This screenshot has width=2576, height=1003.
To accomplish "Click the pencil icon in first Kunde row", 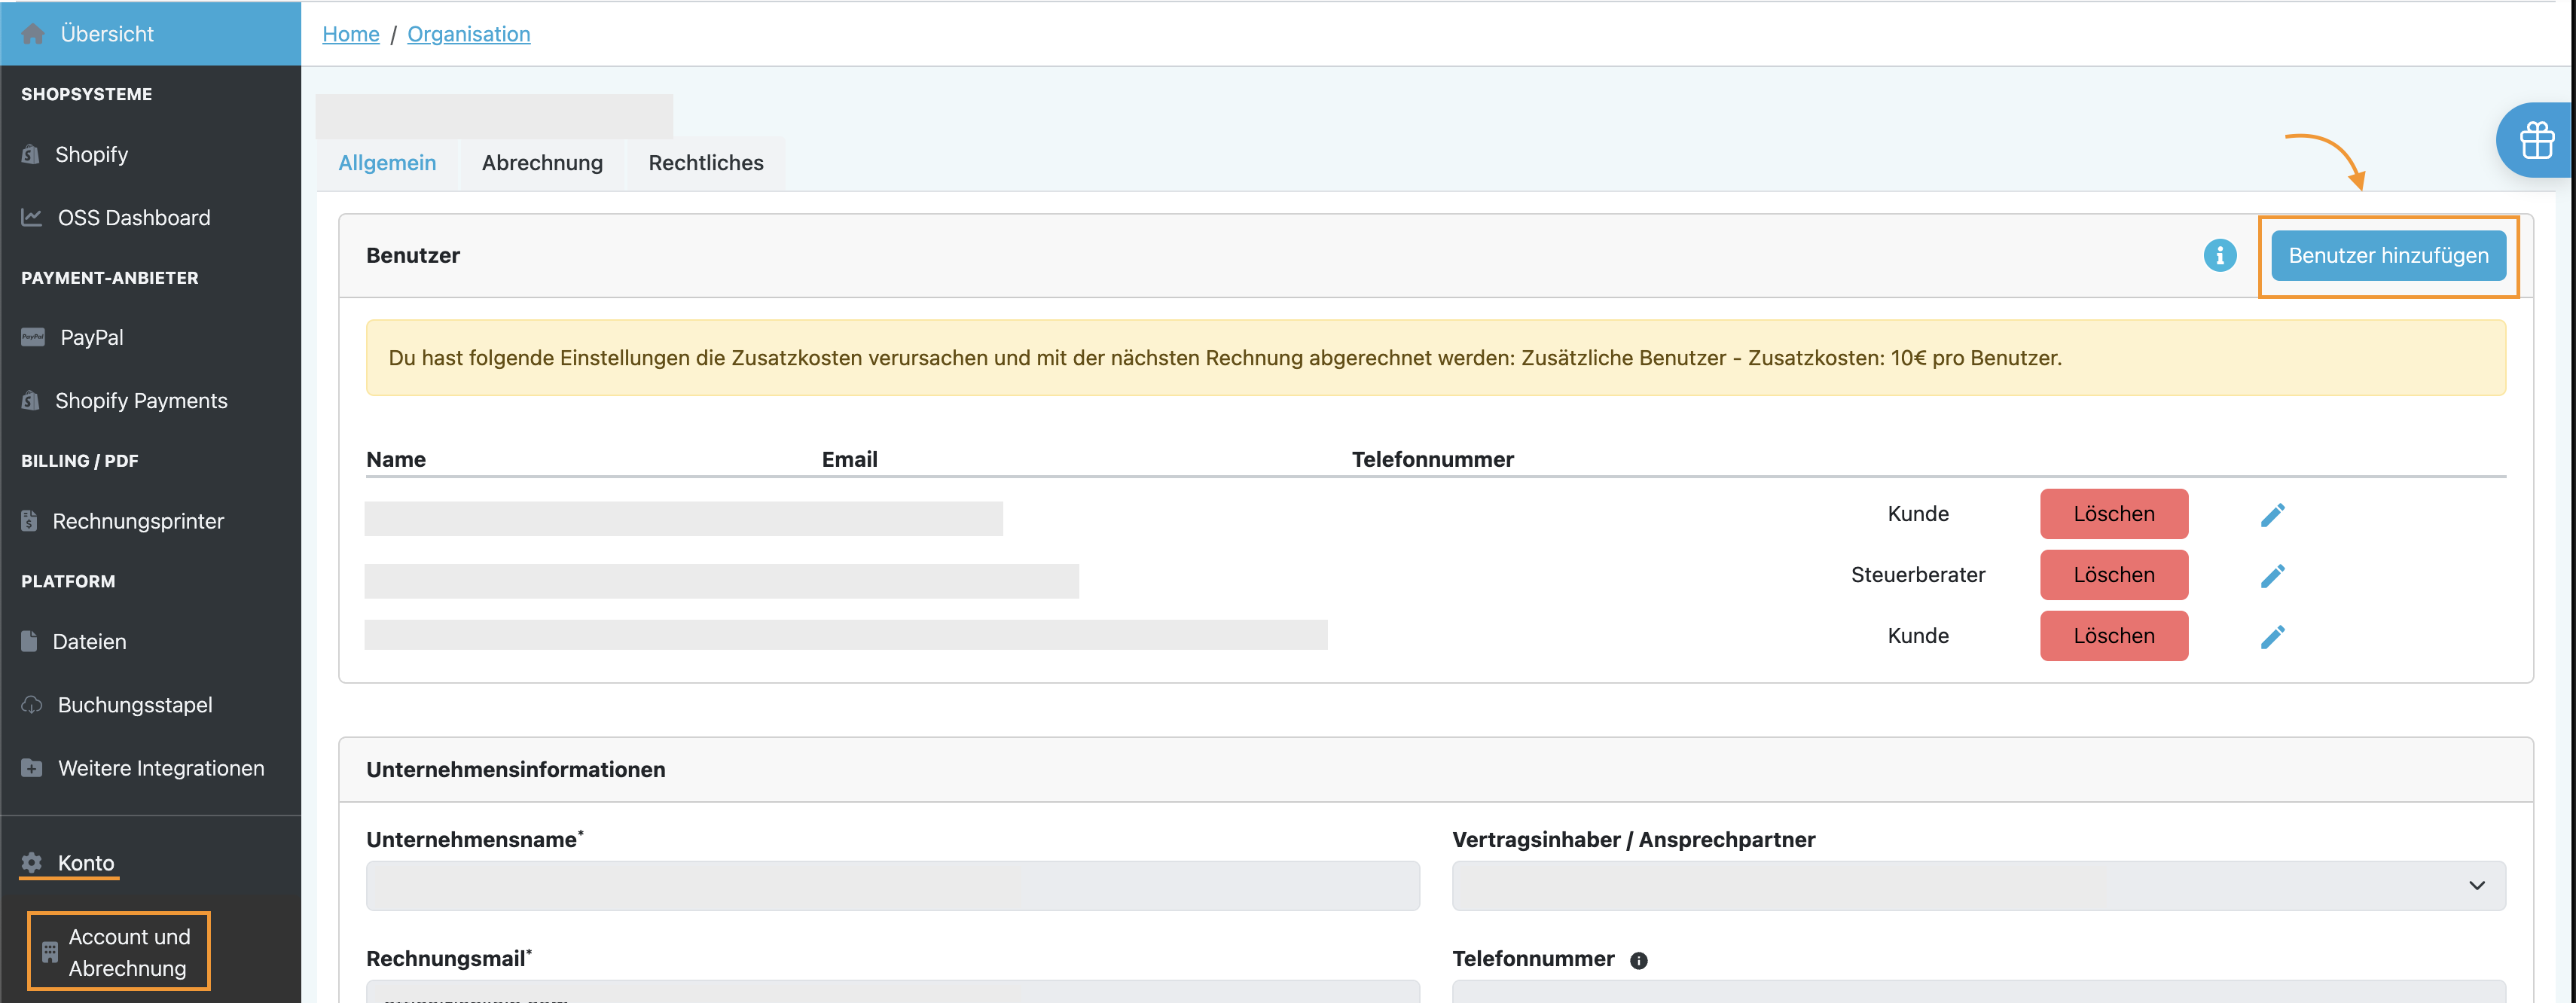I will pos(2272,515).
